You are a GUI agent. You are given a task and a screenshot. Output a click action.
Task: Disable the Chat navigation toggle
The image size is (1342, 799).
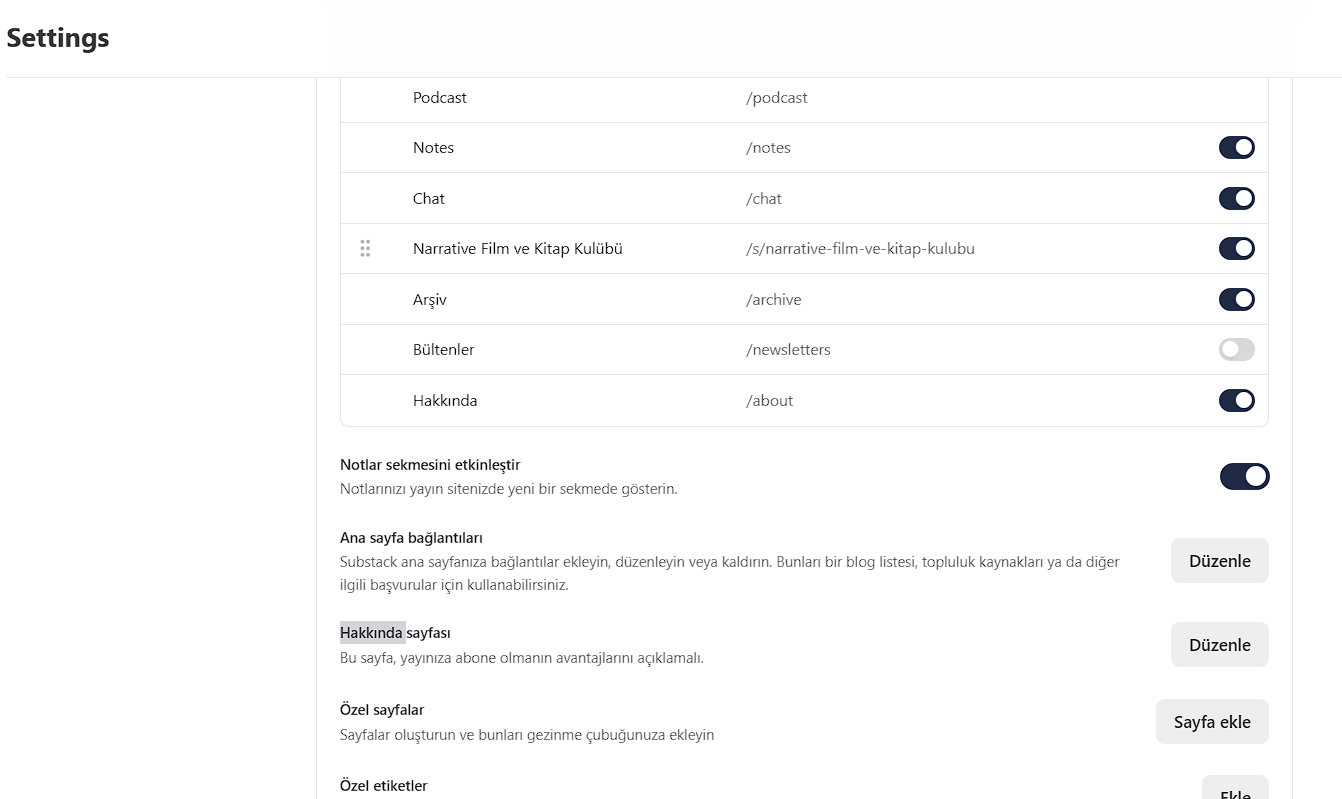click(x=1236, y=198)
